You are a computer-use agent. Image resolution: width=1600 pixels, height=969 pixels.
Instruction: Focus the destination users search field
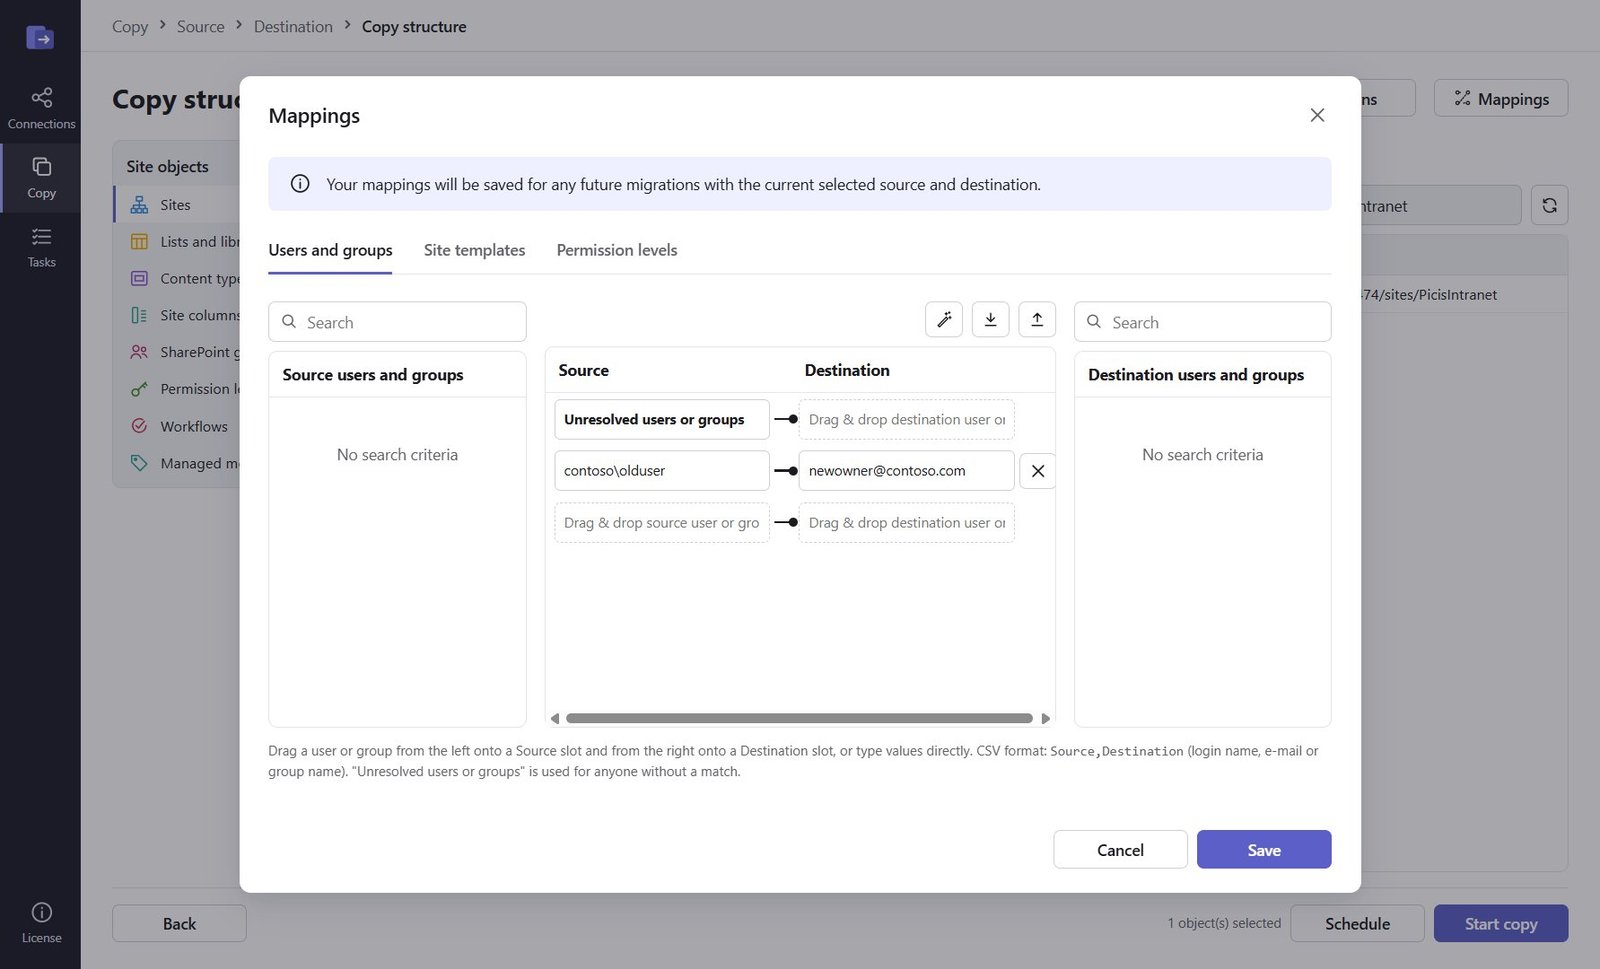(x=1202, y=322)
